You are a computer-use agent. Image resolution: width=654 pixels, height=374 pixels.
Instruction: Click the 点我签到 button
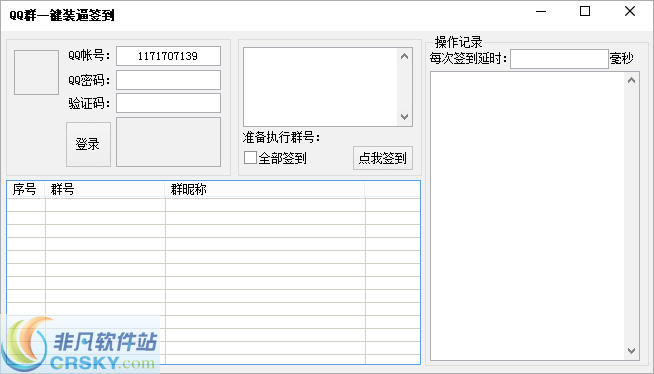click(x=382, y=158)
